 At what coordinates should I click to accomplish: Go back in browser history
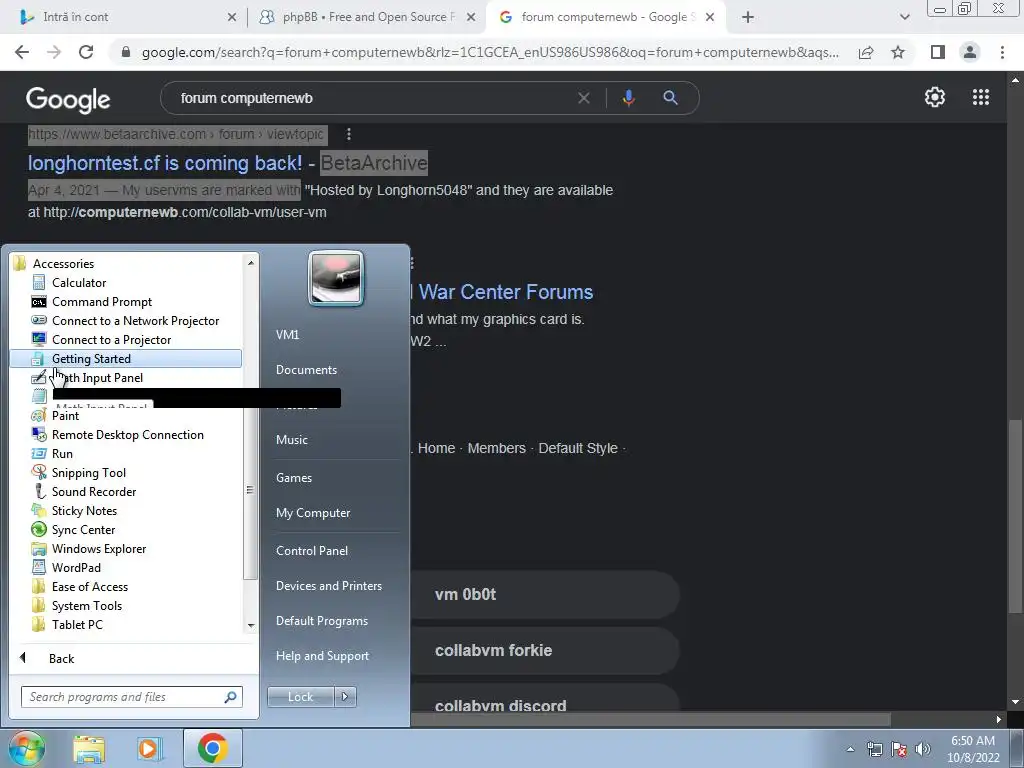pyautogui.click(x=22, y=52)
